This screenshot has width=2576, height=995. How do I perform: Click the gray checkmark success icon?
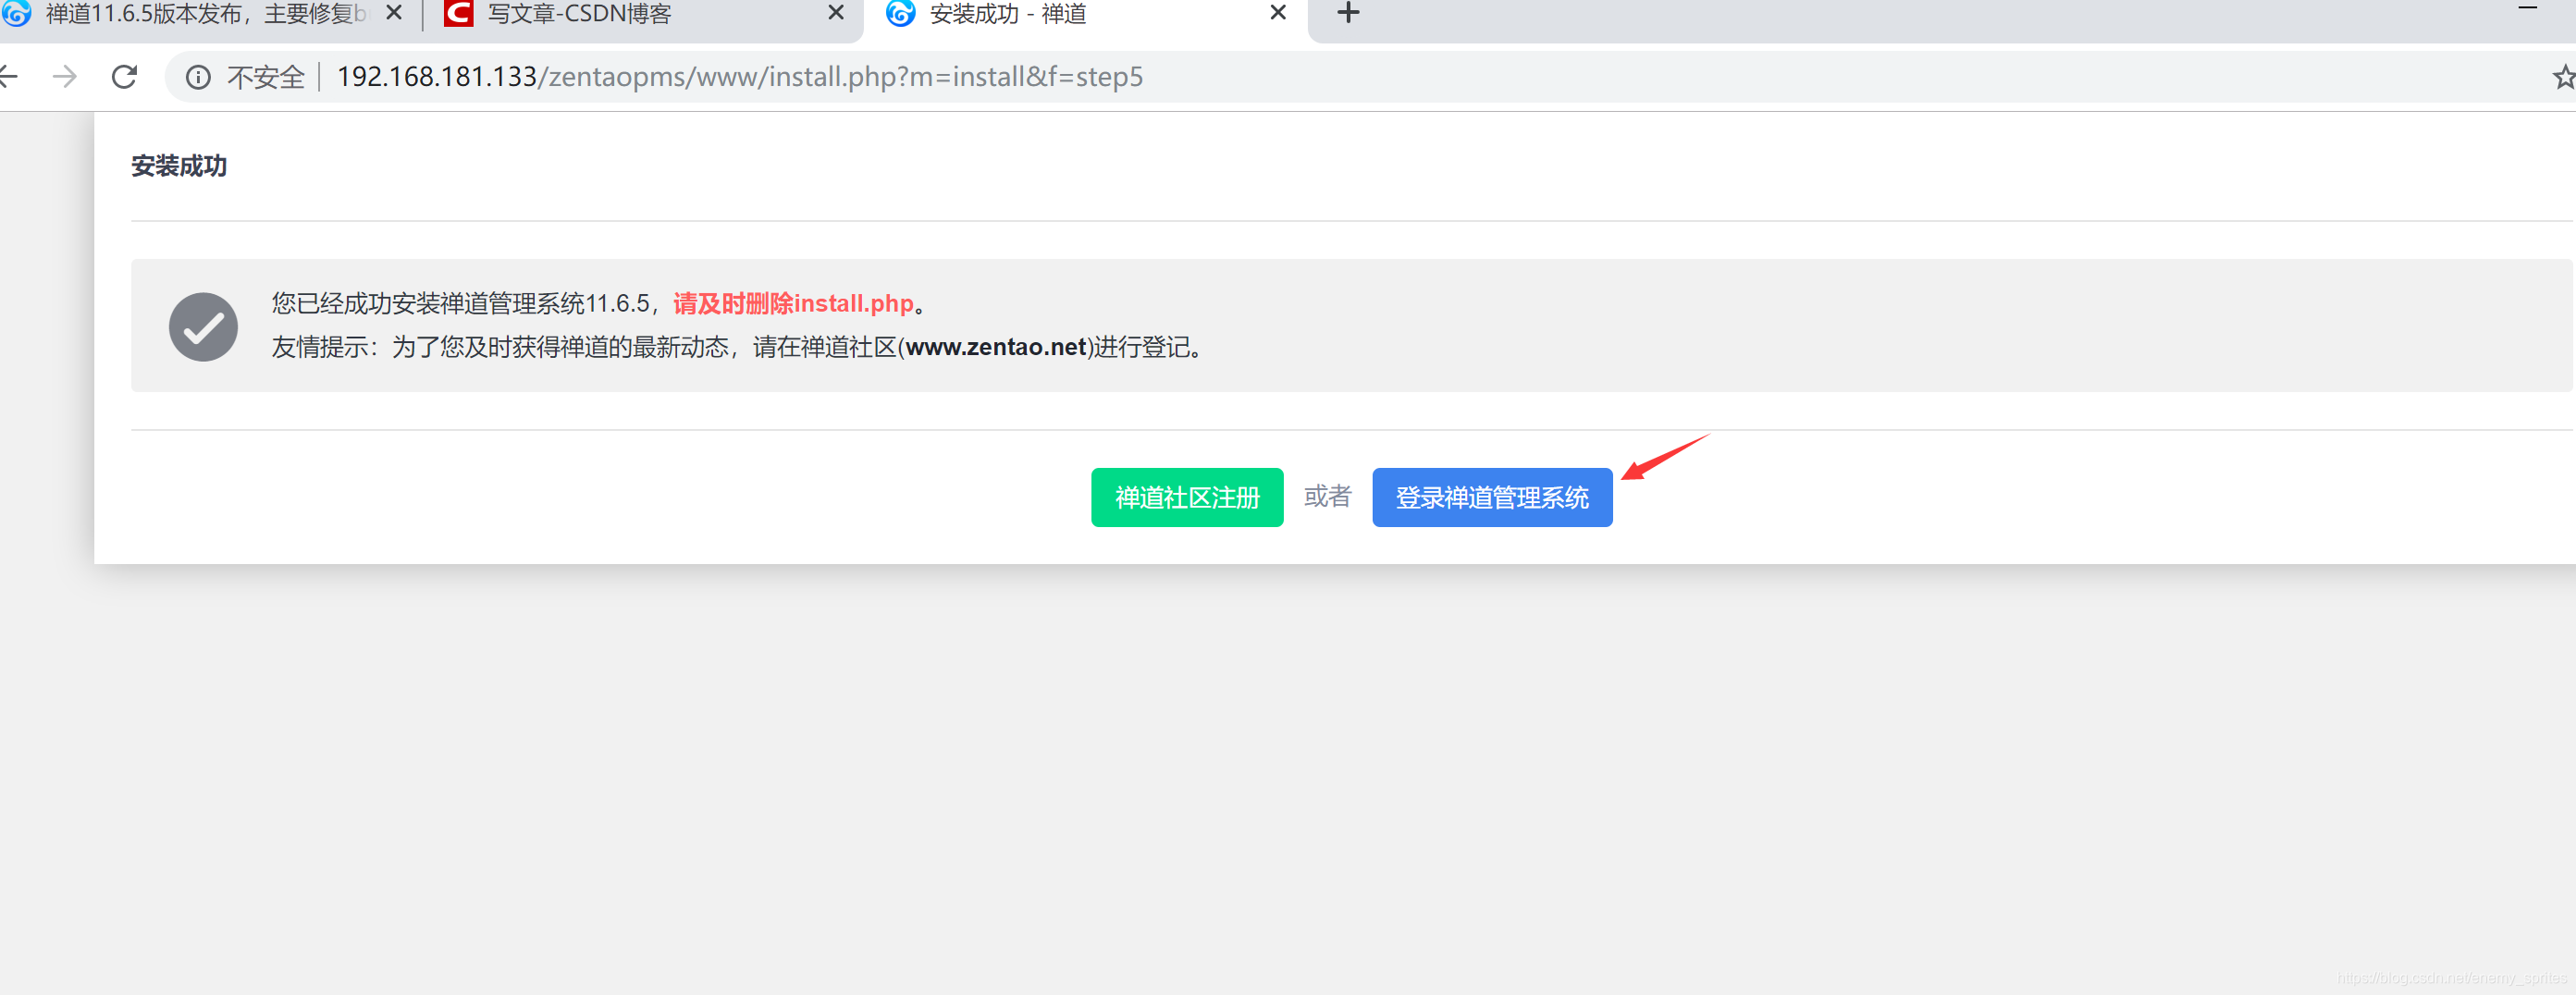click(x=203, y=326)
